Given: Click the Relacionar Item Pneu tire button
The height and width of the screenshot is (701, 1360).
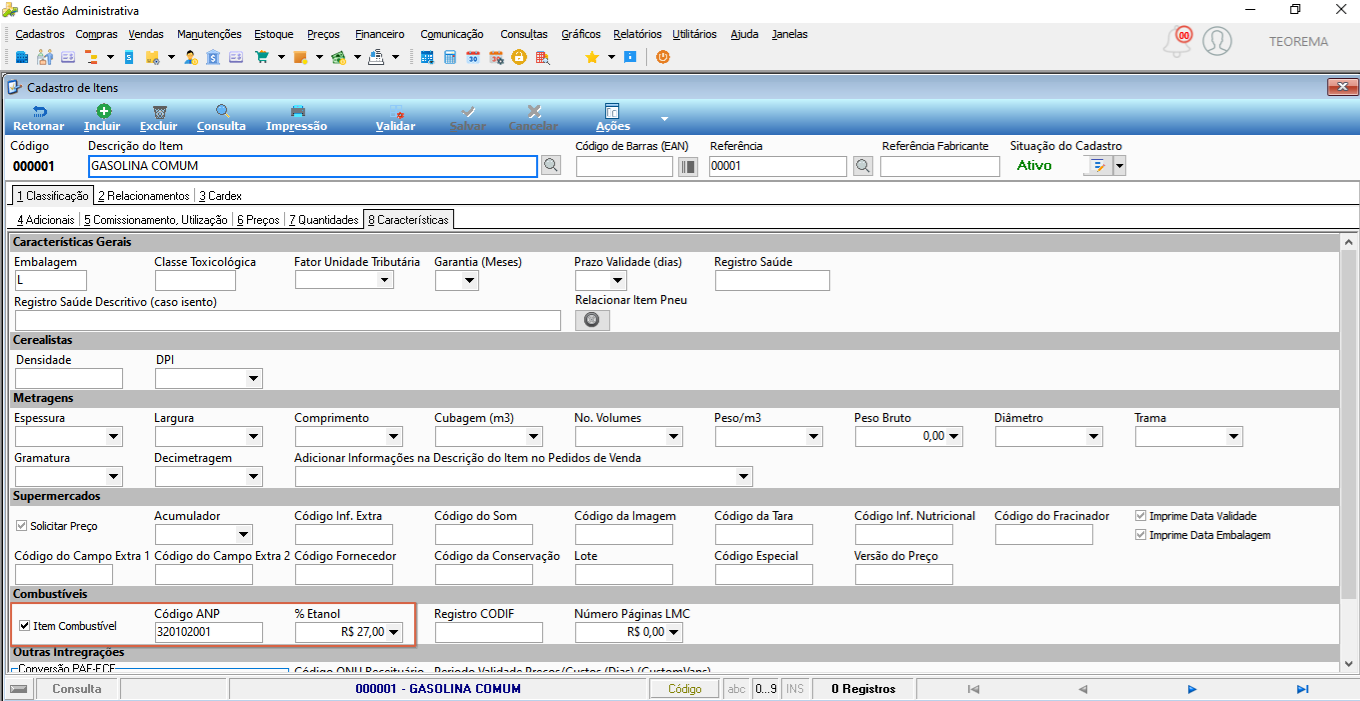Looking at the screenshot, I should [x=592, y=320].
